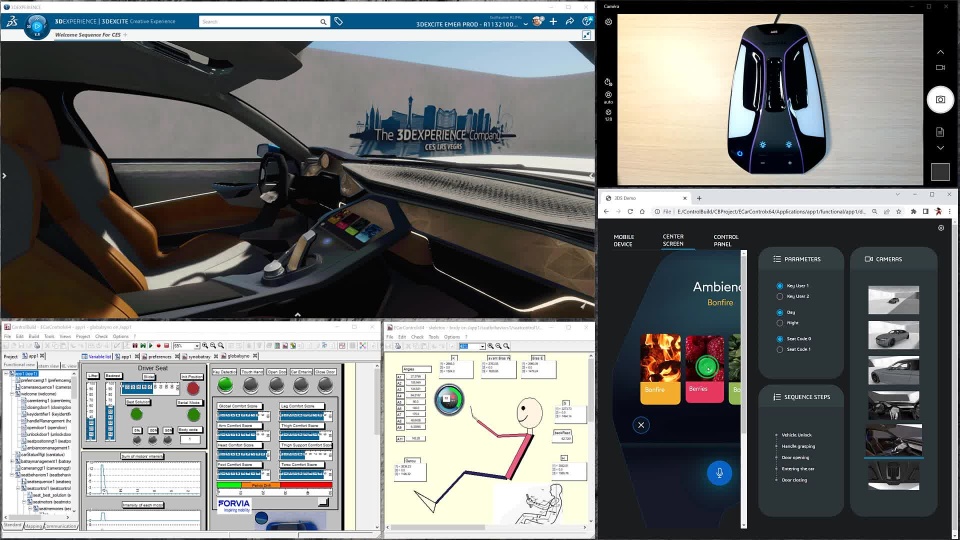Viewport: 960px width, 540px height.
Task: Switch to the CONTROL PANEL tab
Action: [726, 241]
